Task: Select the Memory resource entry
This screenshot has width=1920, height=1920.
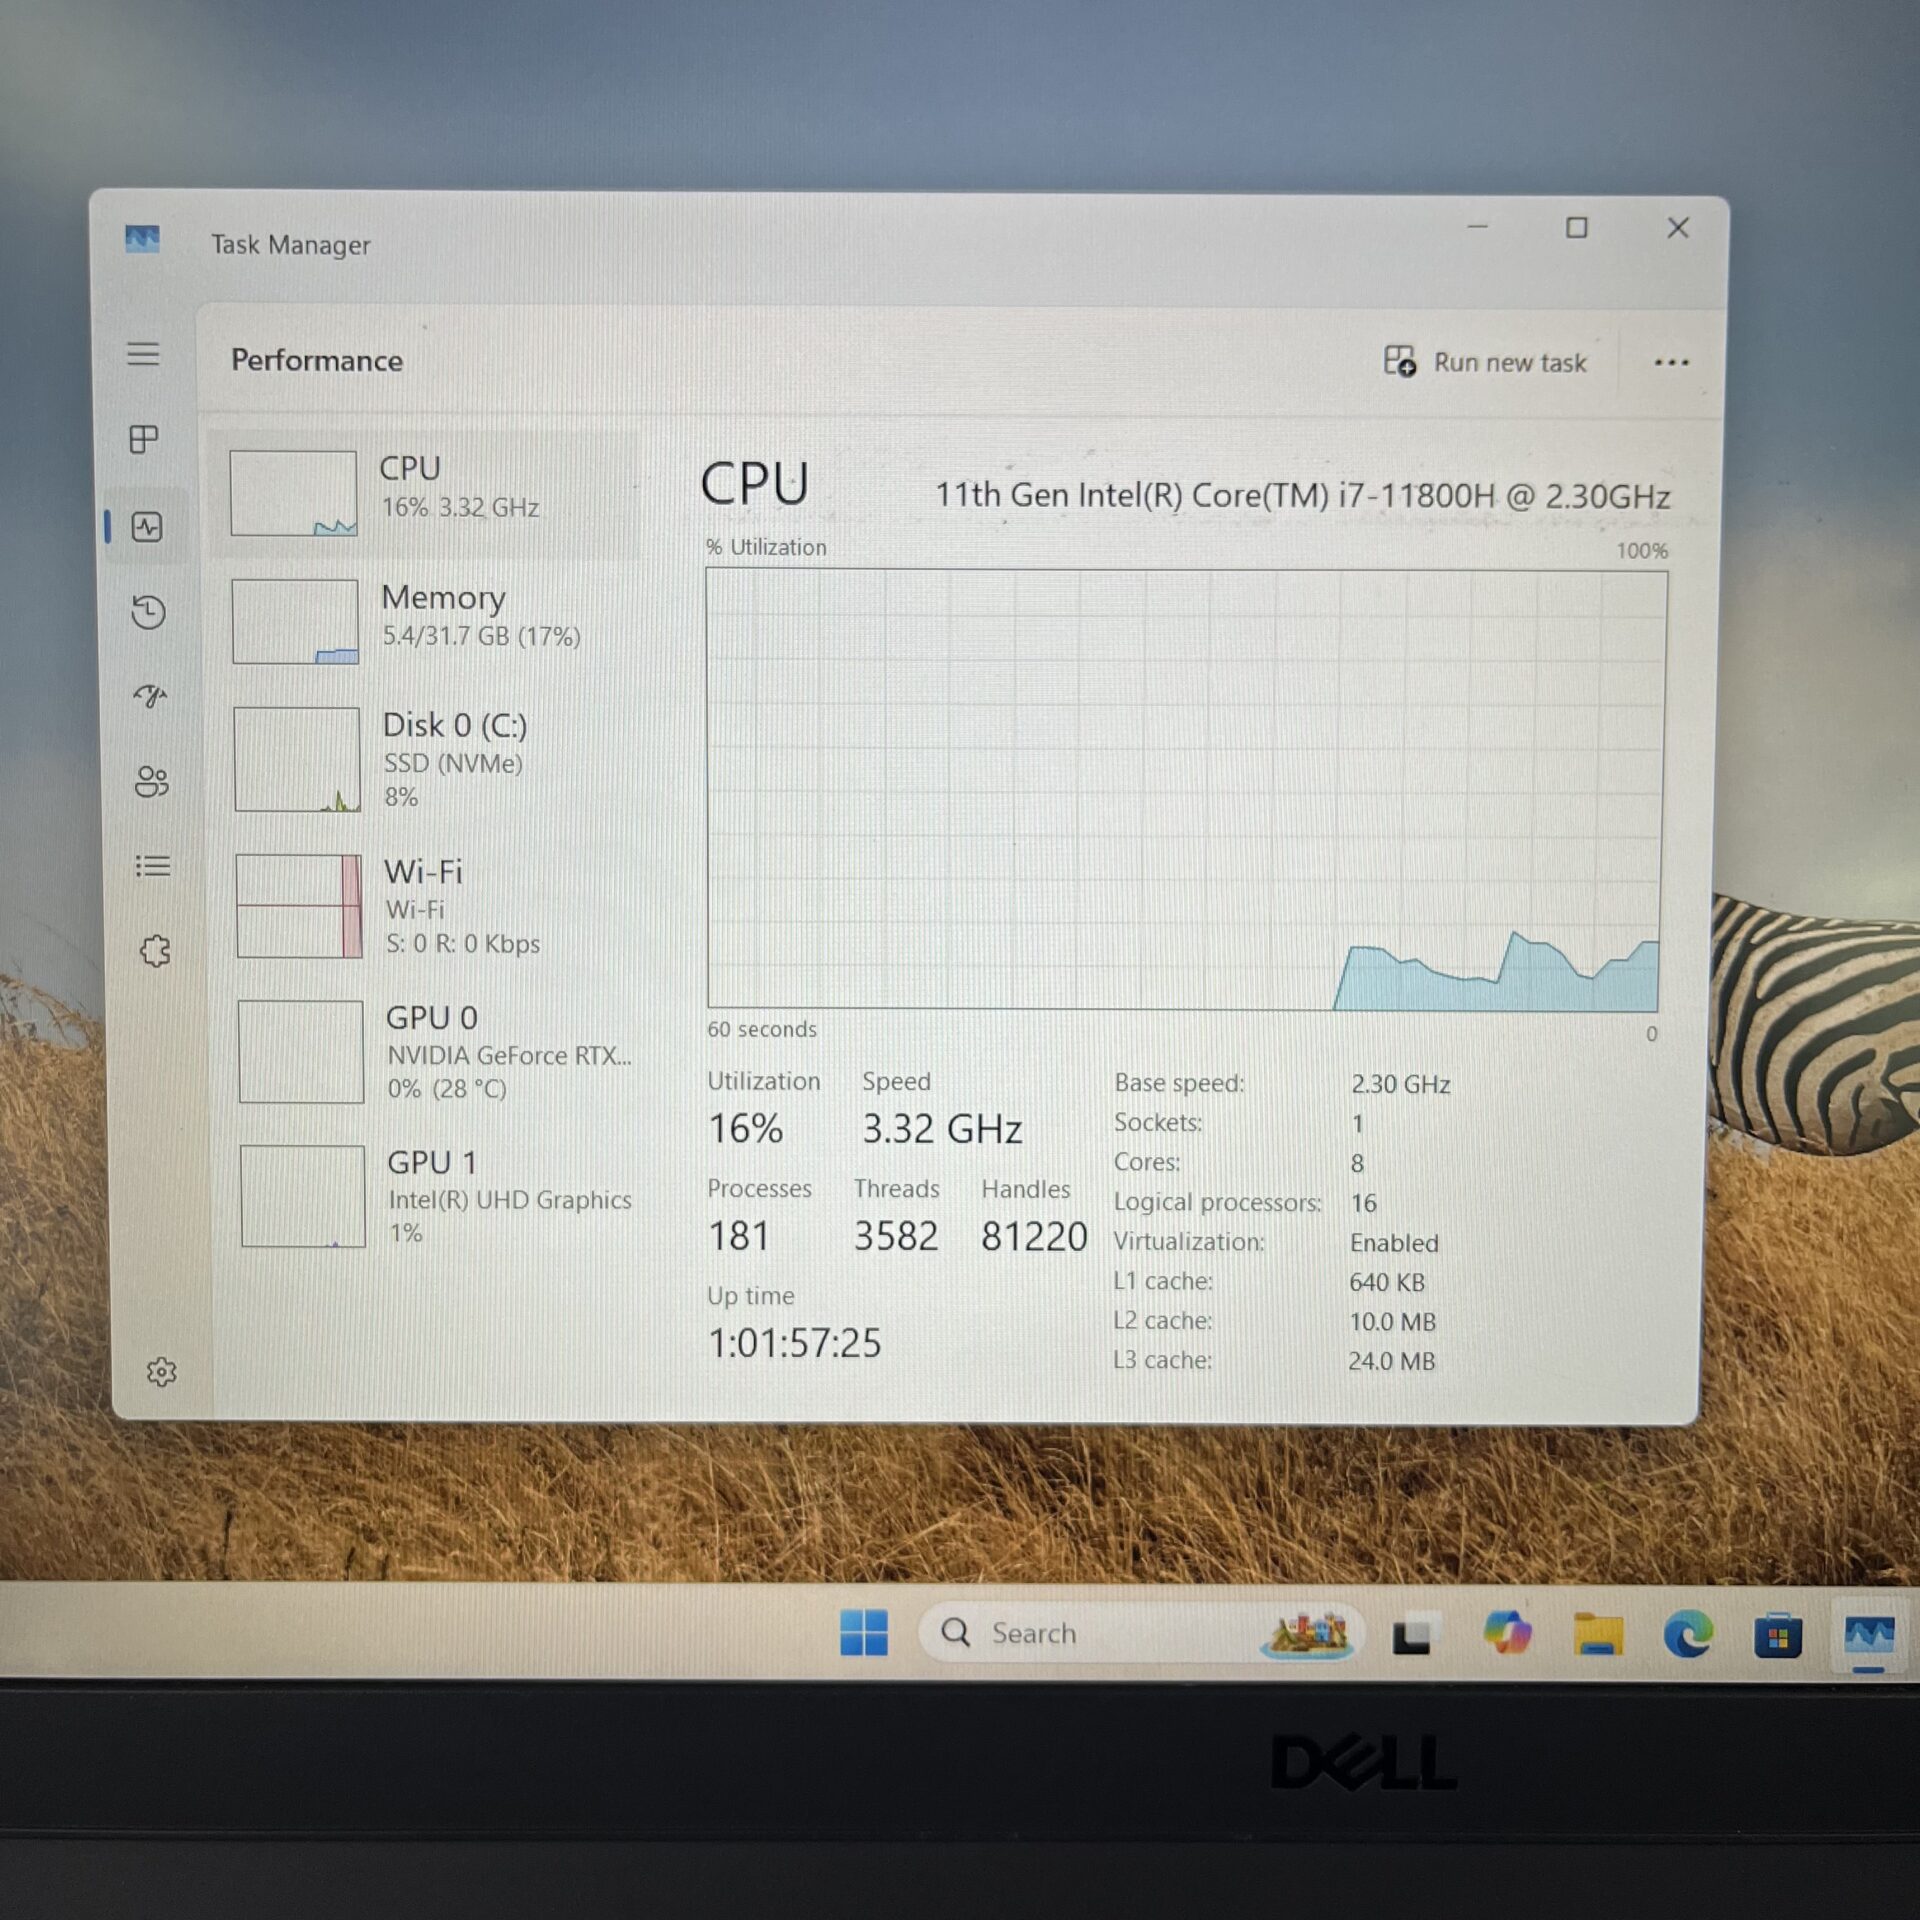Action: coord(428,621)
